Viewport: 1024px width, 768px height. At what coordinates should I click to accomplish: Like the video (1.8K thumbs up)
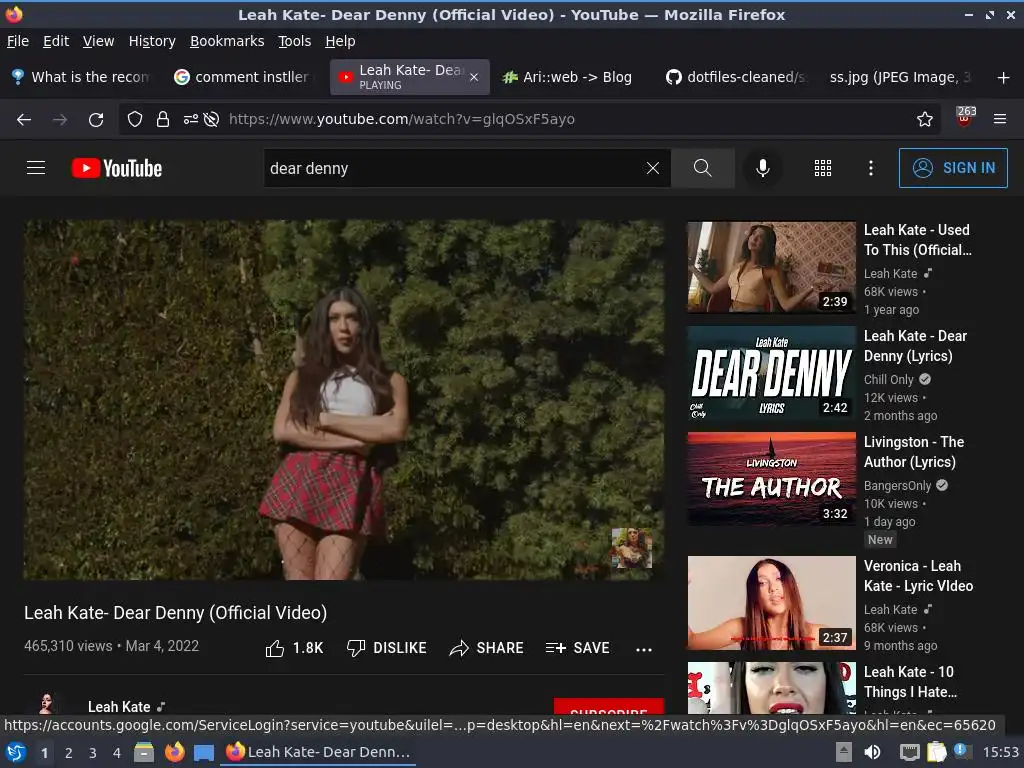click(x=294, y=648)
